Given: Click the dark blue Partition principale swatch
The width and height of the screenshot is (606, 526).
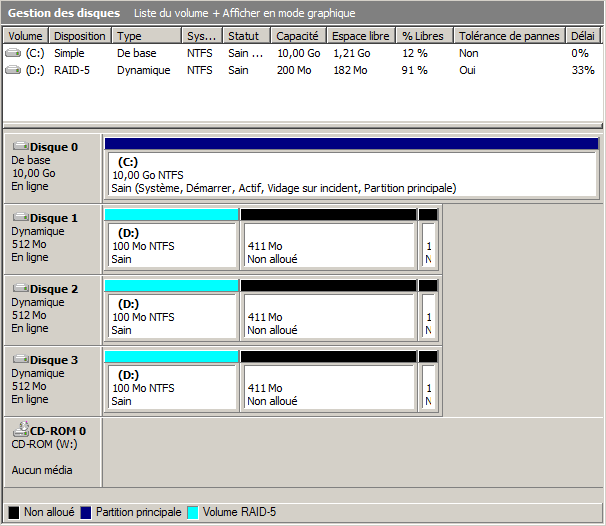Looking at the screenshot, I should coord(86,512).
